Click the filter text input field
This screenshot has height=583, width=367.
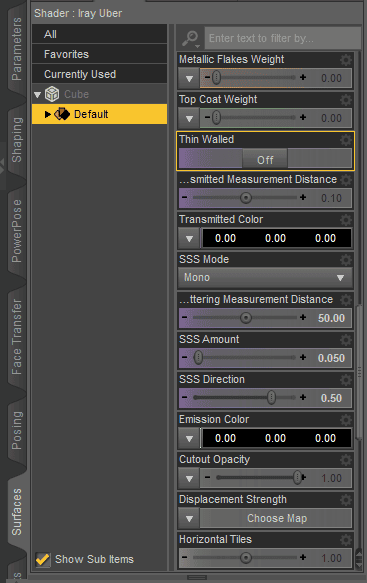[x=283, y=38]
